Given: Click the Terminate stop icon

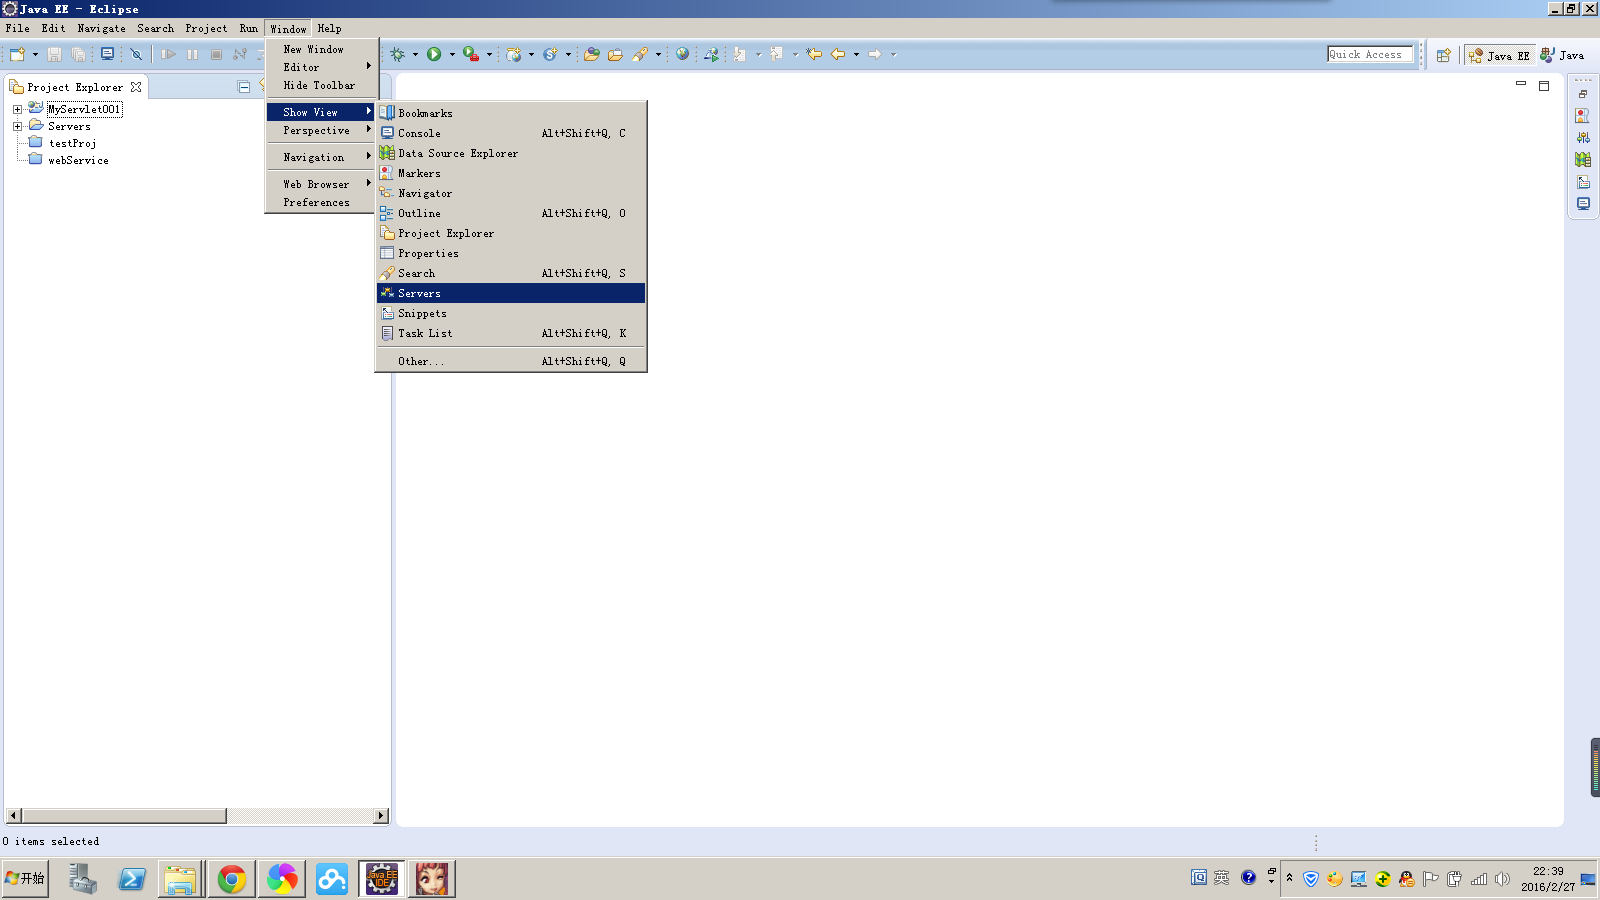Looking at the screenshot, I should pos(216,55).
